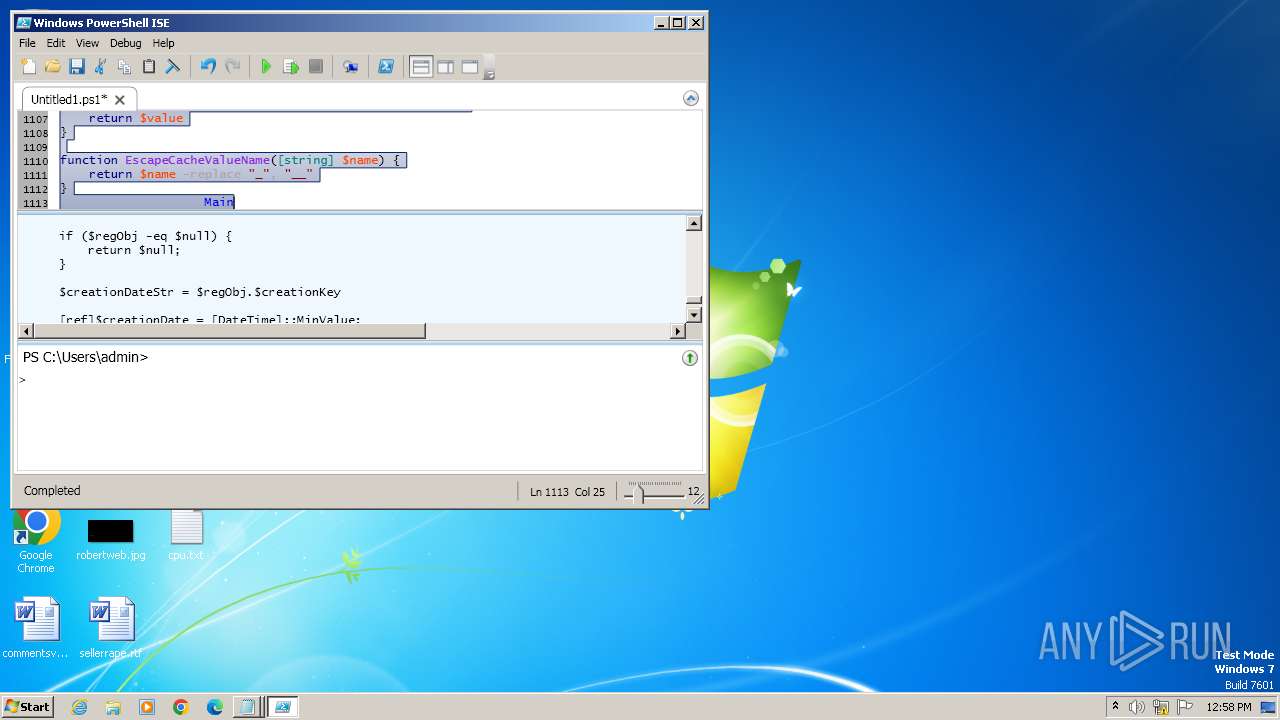Run the script with green arrow
This screenshot has height=720, width=1280.
(266, 67)
